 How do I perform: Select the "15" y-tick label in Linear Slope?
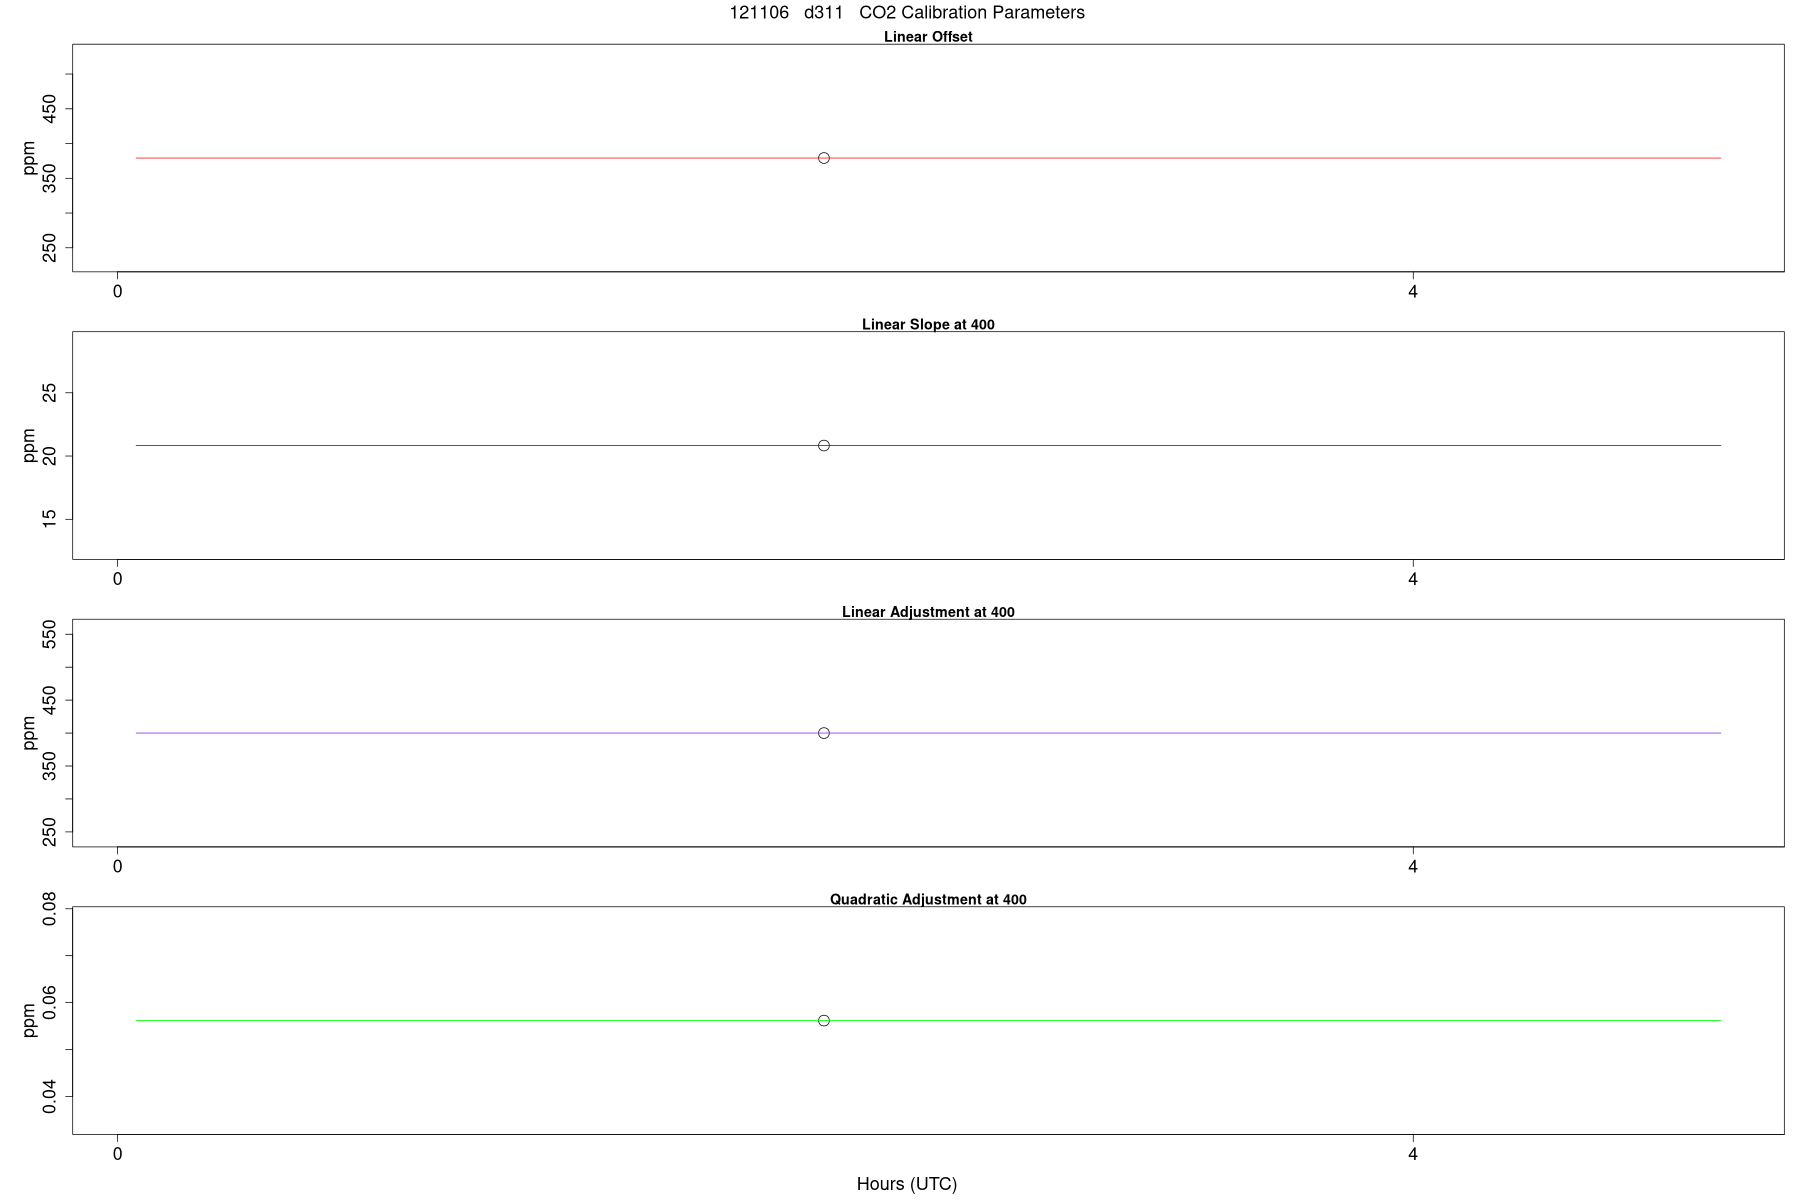coord(50,519)
